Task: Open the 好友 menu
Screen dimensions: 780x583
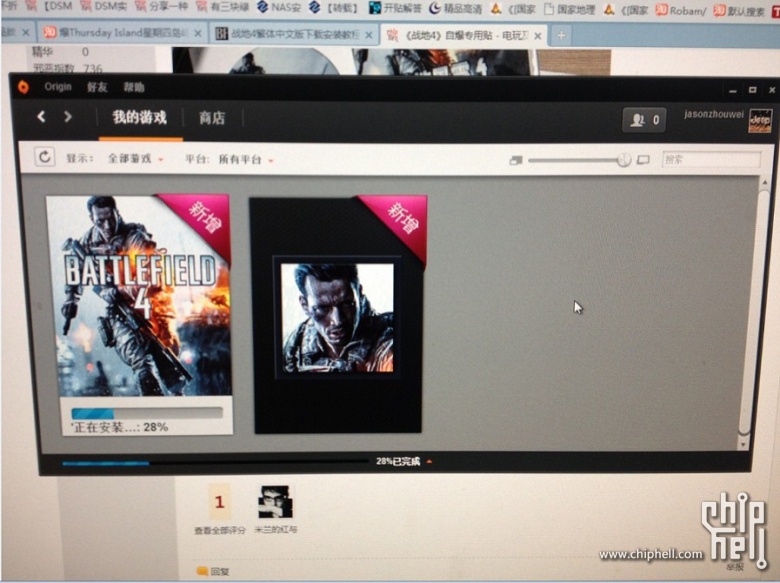Action: click(x=97, y=88)
